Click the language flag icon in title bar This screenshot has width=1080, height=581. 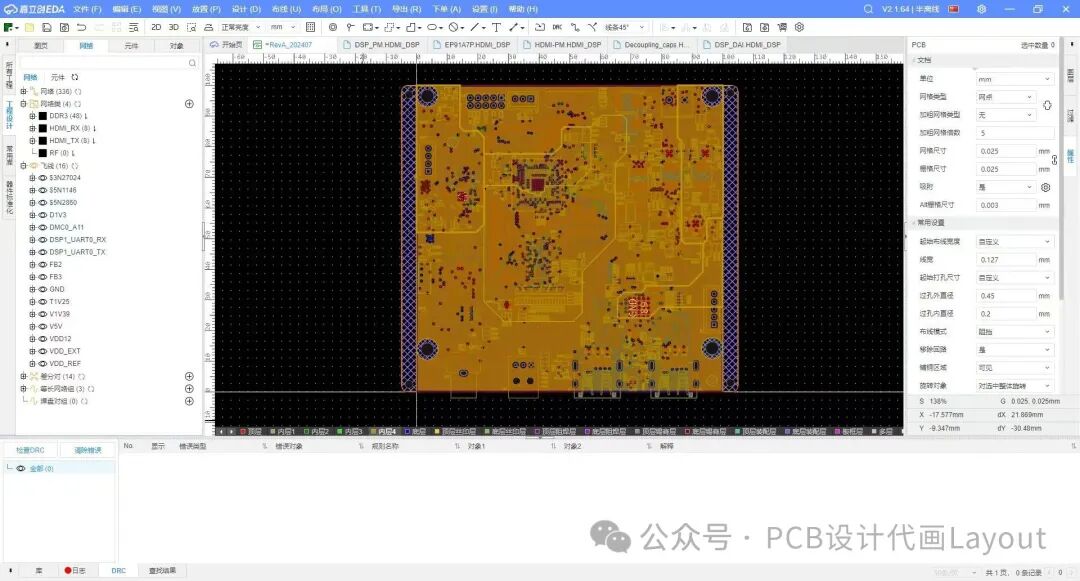954,9
